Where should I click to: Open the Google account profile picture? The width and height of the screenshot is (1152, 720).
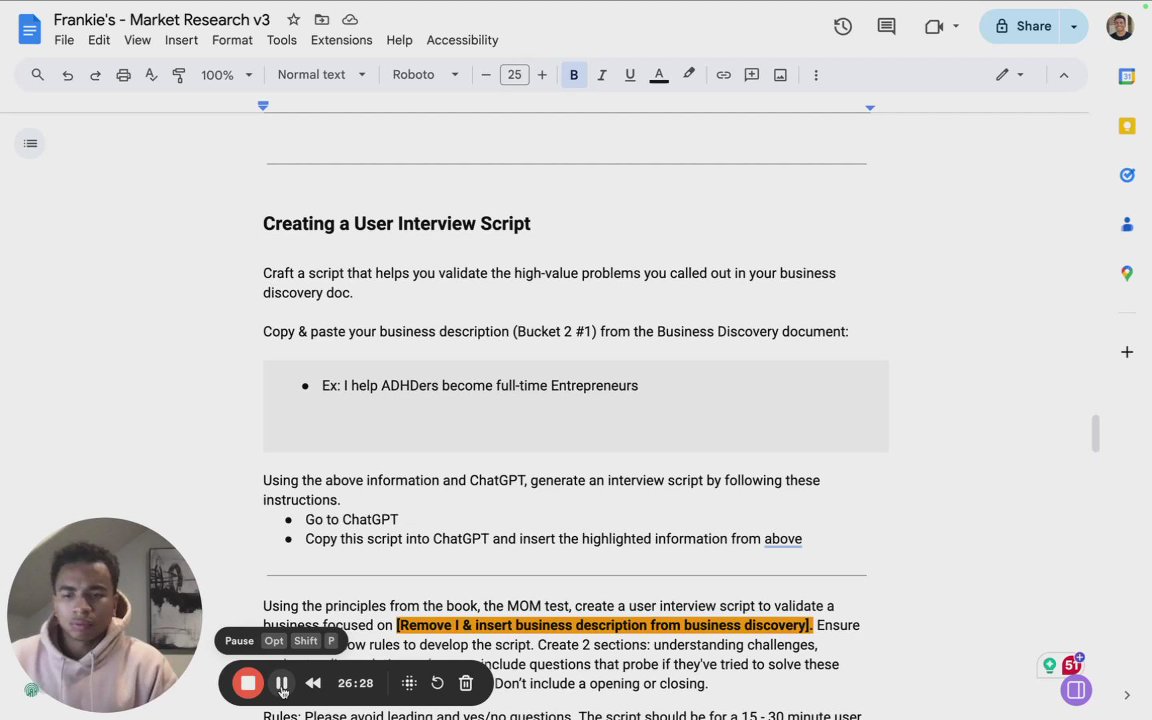pos(1120,26)
